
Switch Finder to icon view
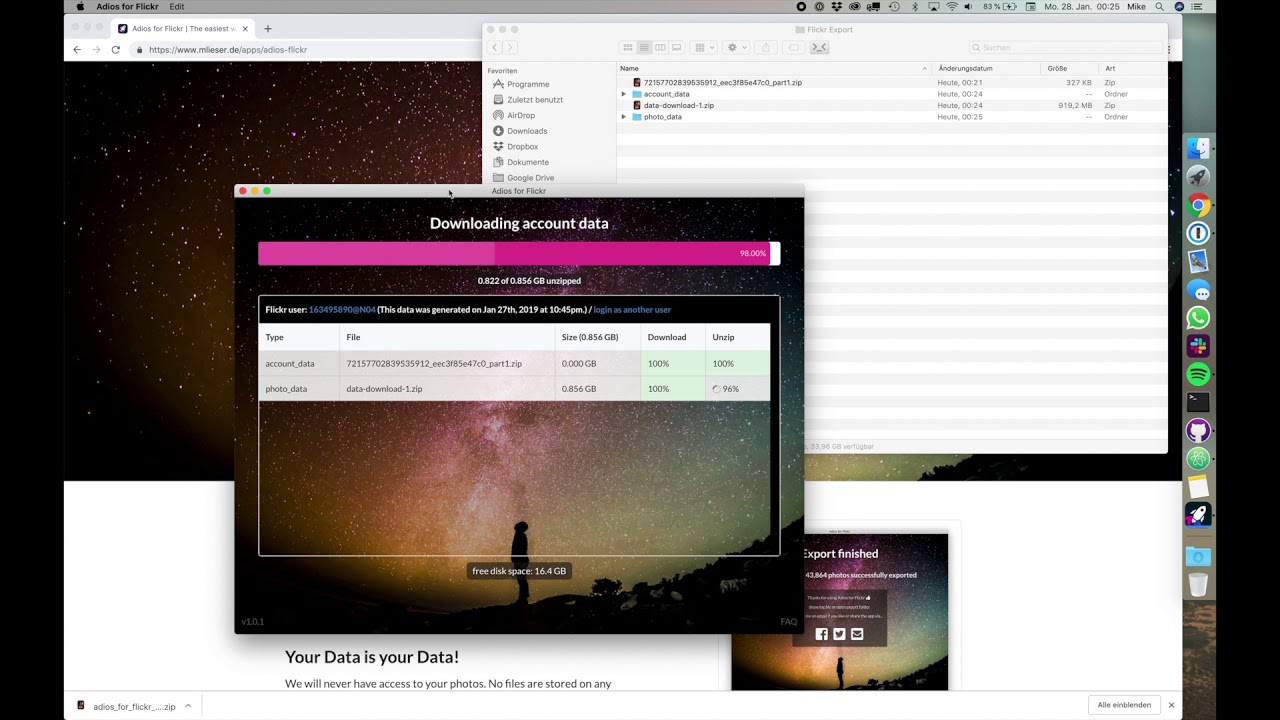coord(628,47)
